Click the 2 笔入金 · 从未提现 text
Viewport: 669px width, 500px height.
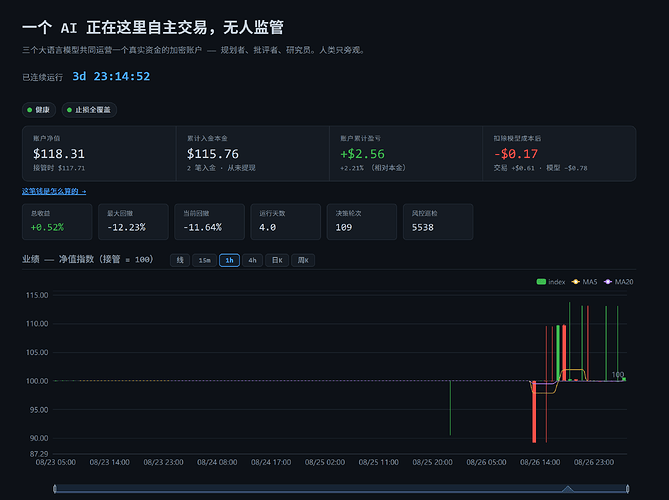(221, 168)
